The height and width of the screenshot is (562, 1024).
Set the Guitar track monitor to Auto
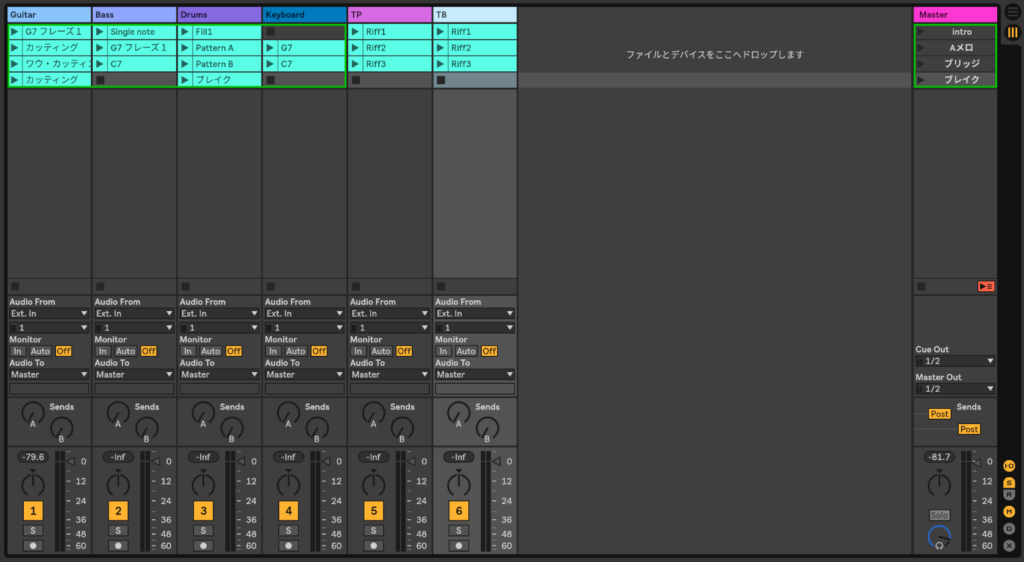(x=40, y=351)
